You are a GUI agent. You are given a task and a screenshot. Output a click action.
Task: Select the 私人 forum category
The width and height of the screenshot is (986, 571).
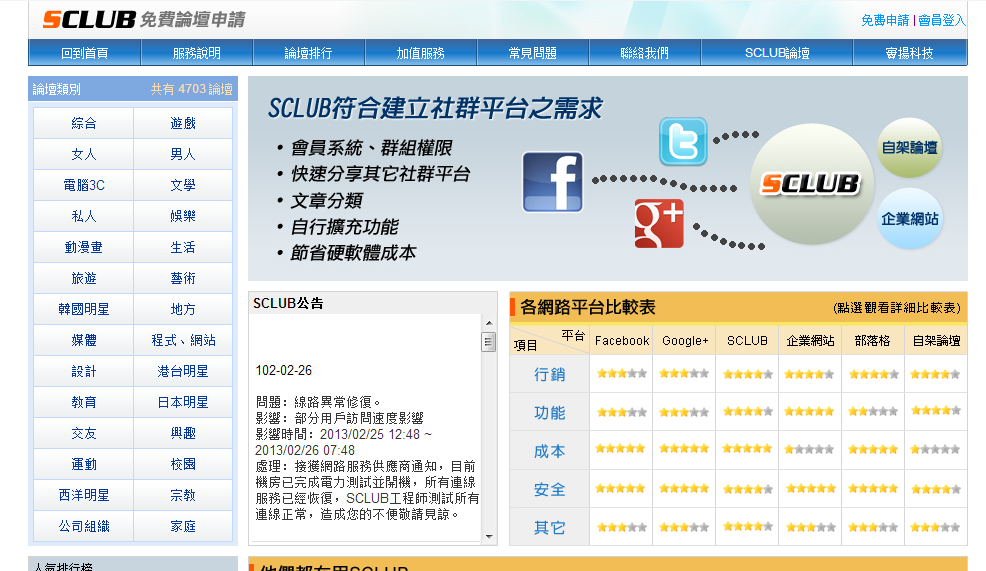(84, 216)
